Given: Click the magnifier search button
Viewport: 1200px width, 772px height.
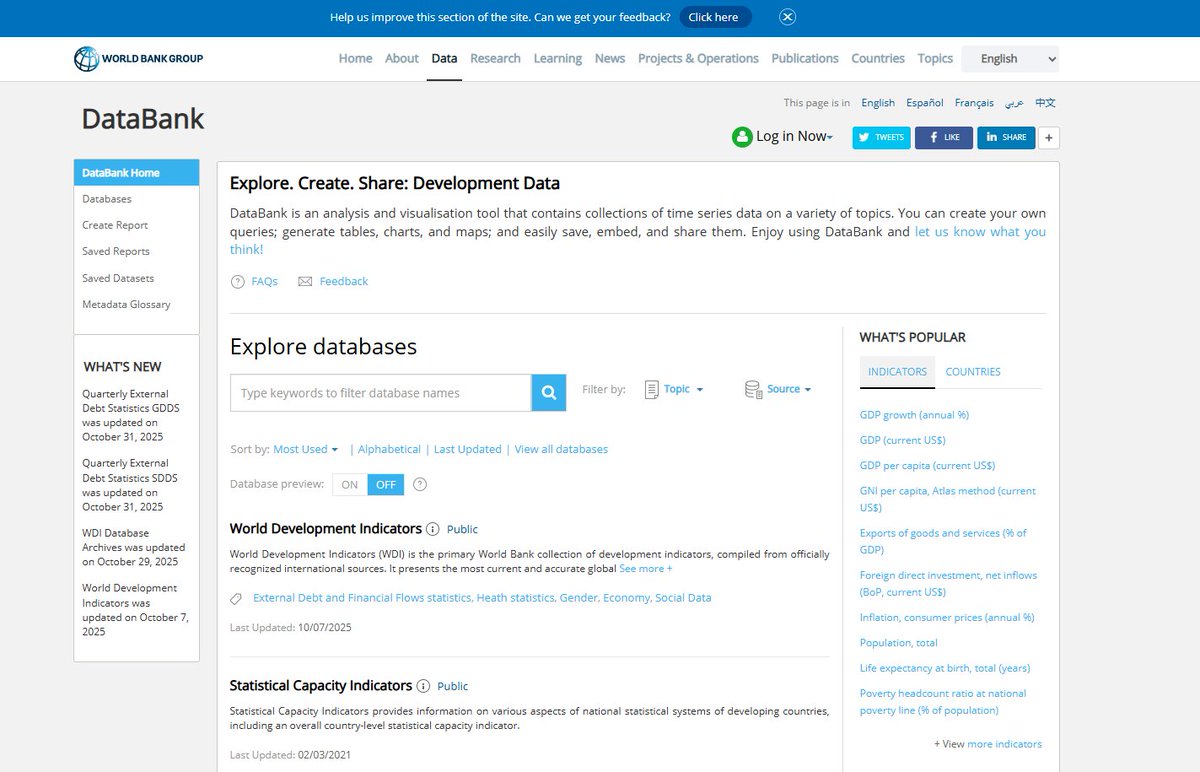Looking at the screenshot, I should [548, 393].
